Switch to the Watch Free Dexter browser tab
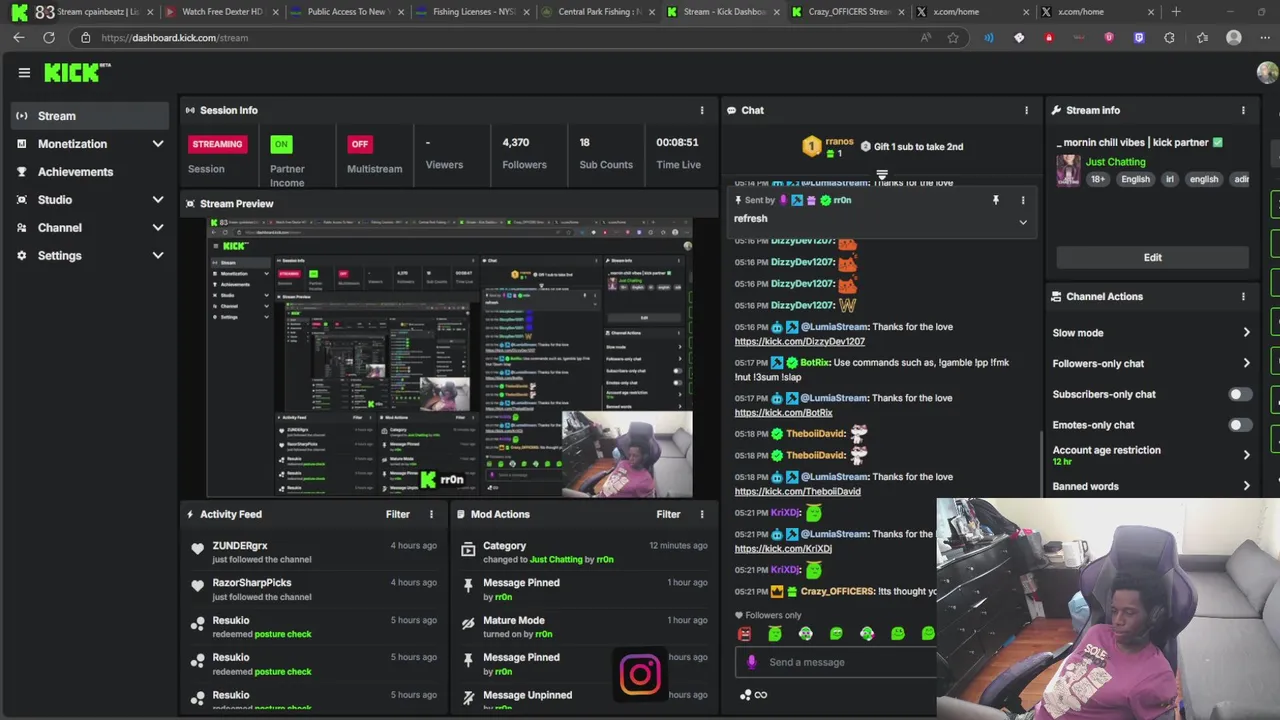Viewport: 1280px width, 720px height. (221, 12)
